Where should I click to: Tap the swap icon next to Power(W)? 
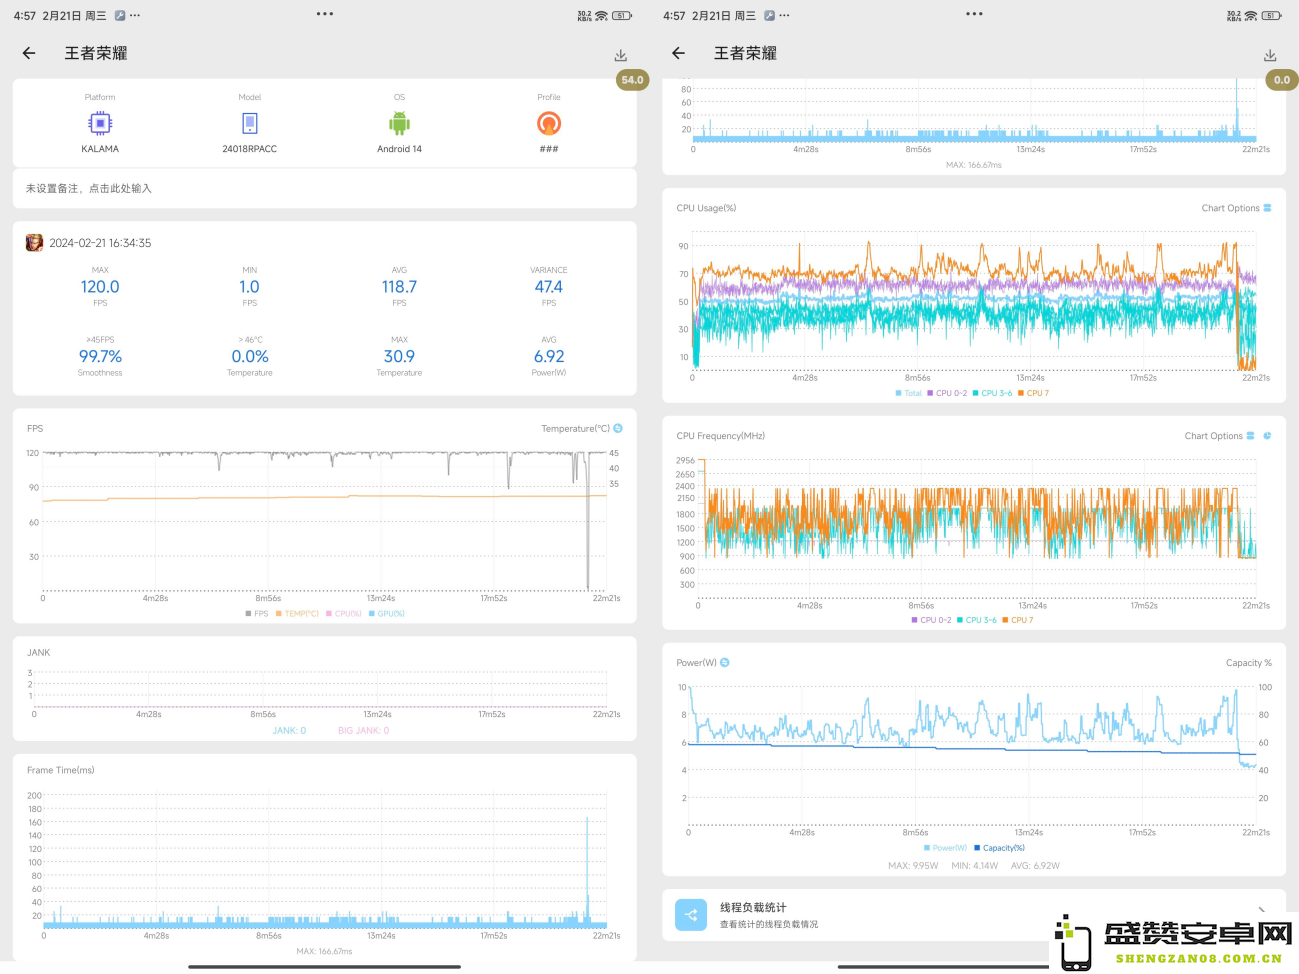pyautogui.click(x=725, y=662)
